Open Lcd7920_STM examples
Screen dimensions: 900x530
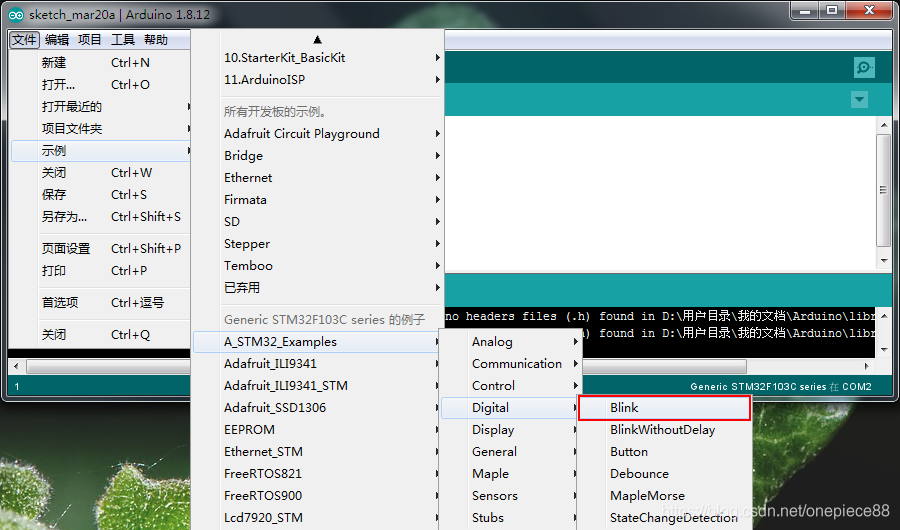click(x=317, y=518)
